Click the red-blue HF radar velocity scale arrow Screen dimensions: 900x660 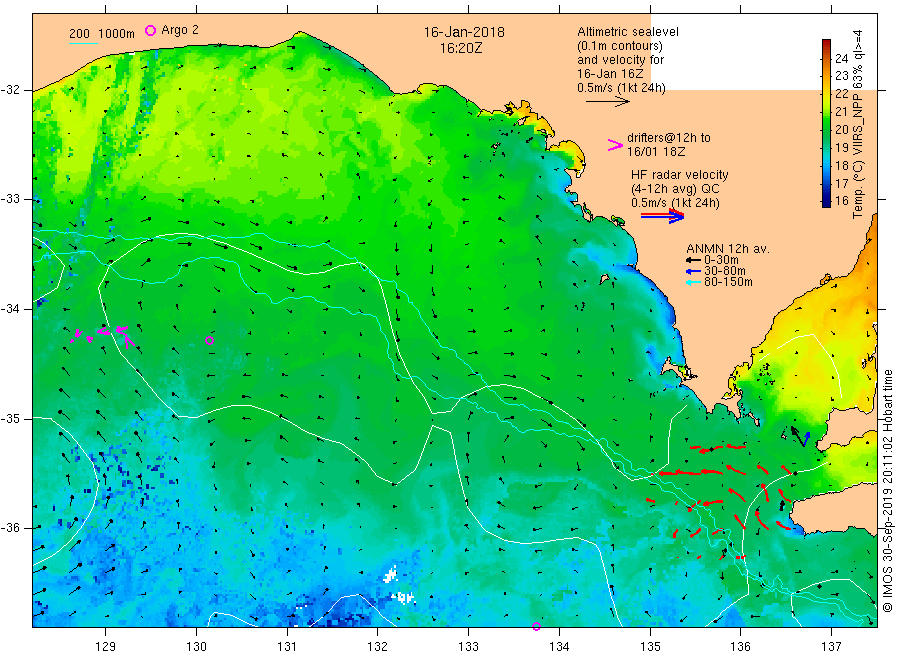point(662,216)
